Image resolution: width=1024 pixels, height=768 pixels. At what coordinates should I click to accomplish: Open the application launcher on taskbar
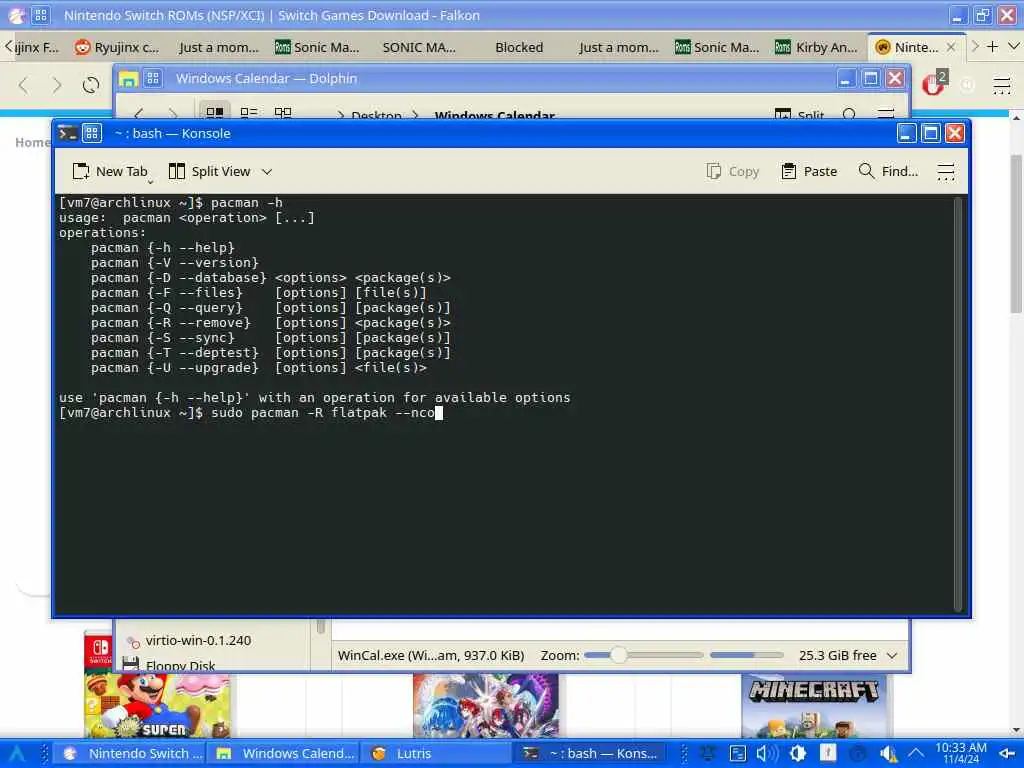coord(17,754)
